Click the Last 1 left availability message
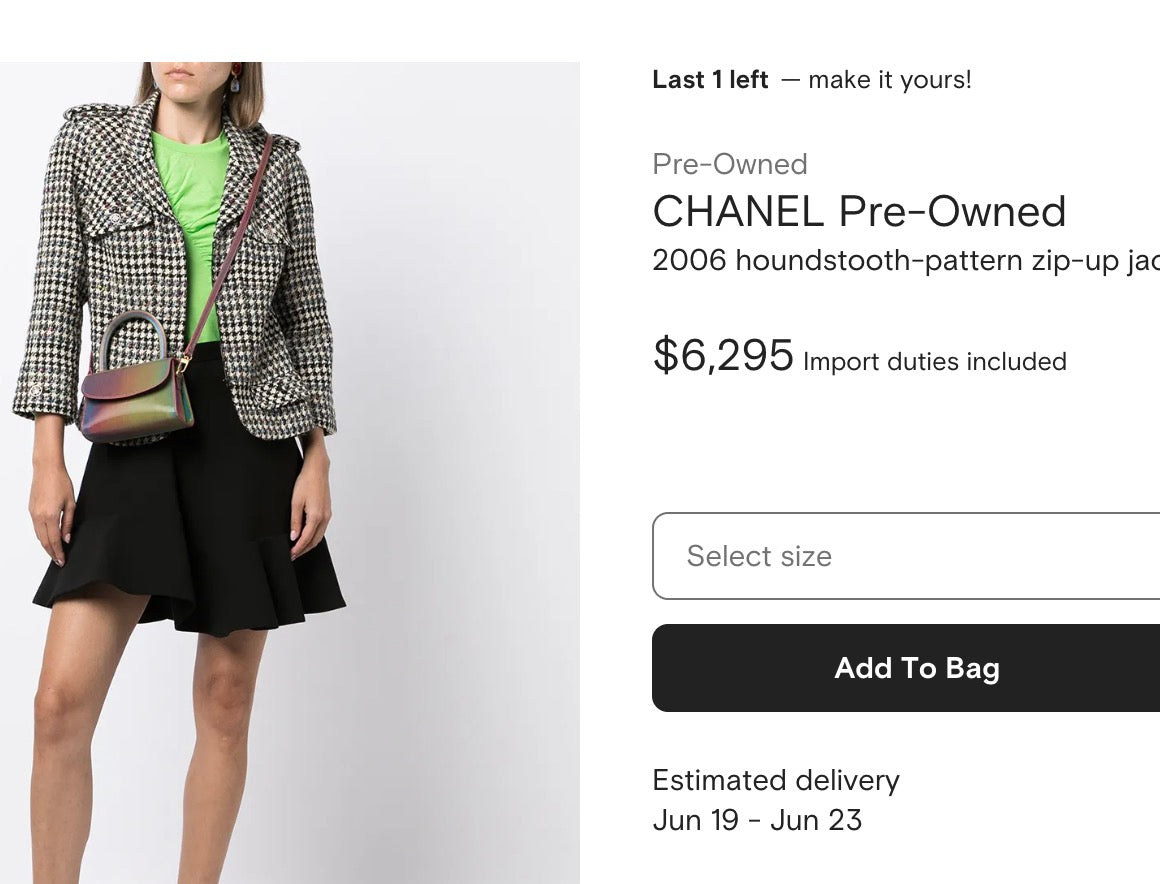1160x884 pixels. pos(710,79)
